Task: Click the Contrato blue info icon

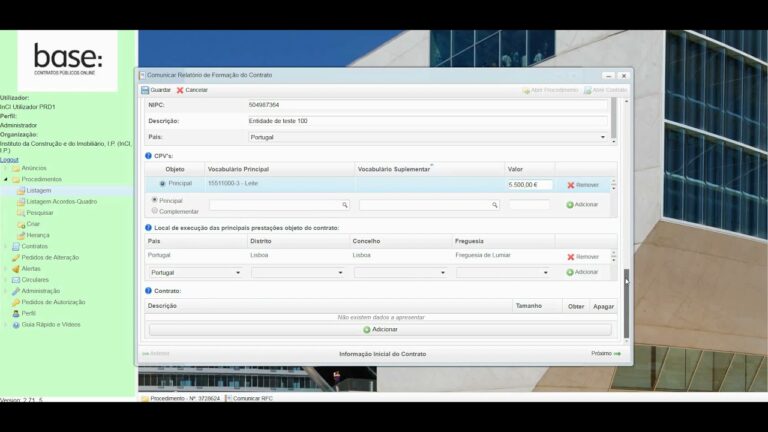Action: pos(148,290)
